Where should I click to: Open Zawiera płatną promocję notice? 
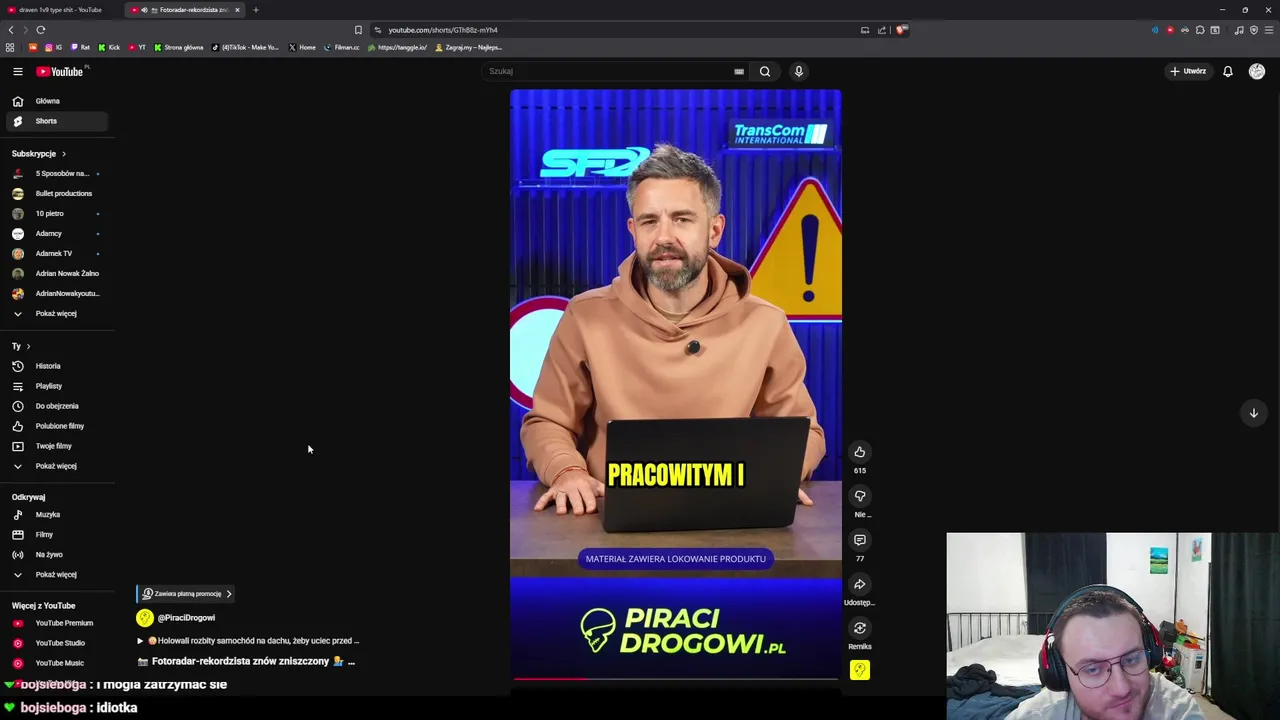tap(186, 594)
